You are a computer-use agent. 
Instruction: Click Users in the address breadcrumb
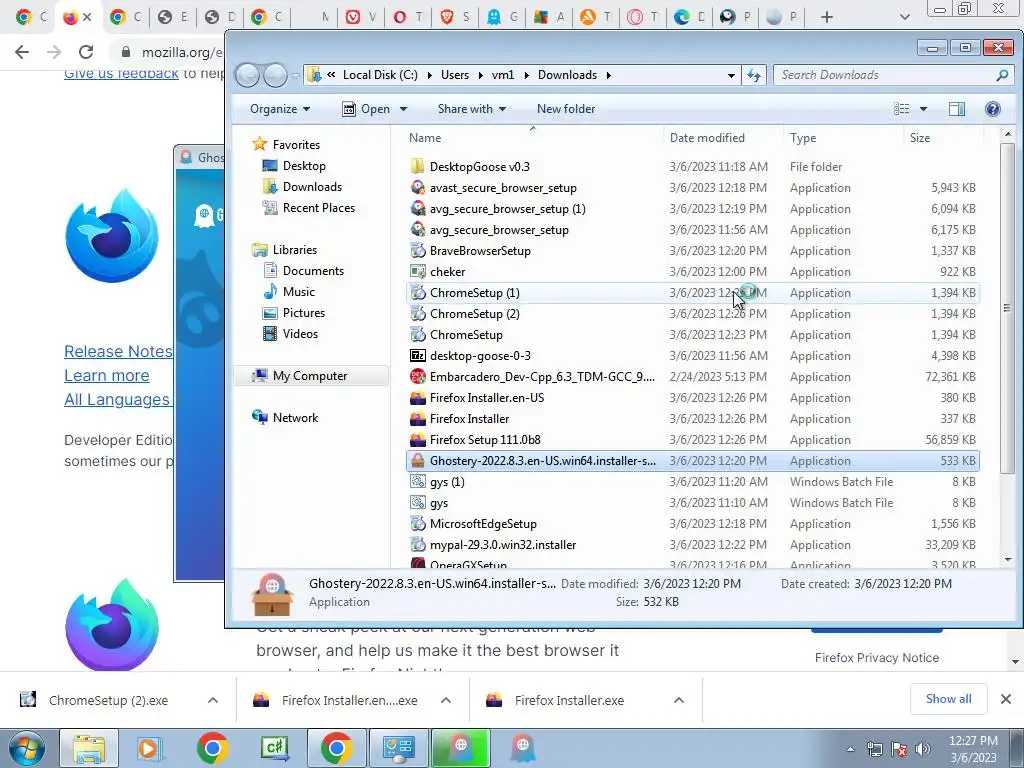pyautogui.click(x=455, y=75)
